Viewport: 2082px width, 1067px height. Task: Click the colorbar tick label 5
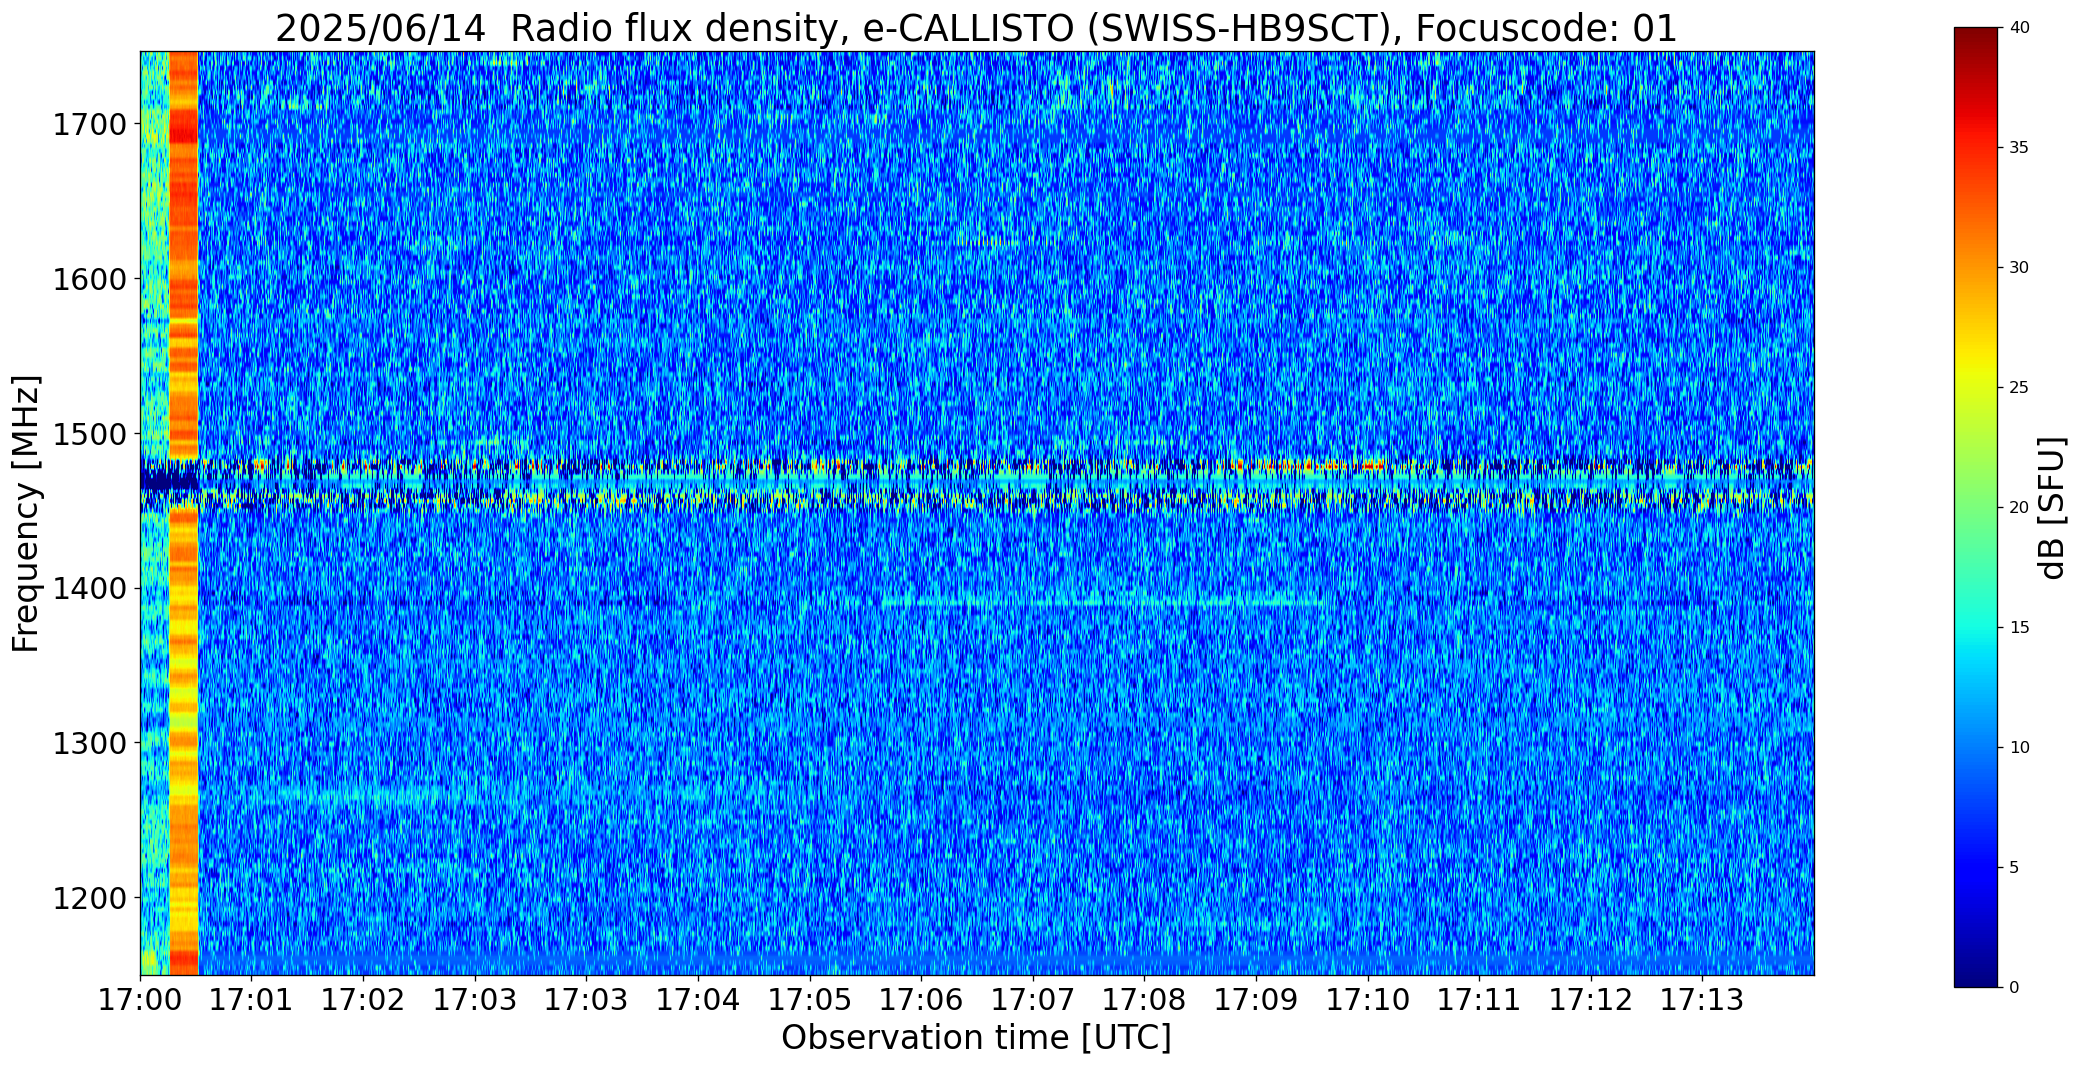tap(2014, 868)
